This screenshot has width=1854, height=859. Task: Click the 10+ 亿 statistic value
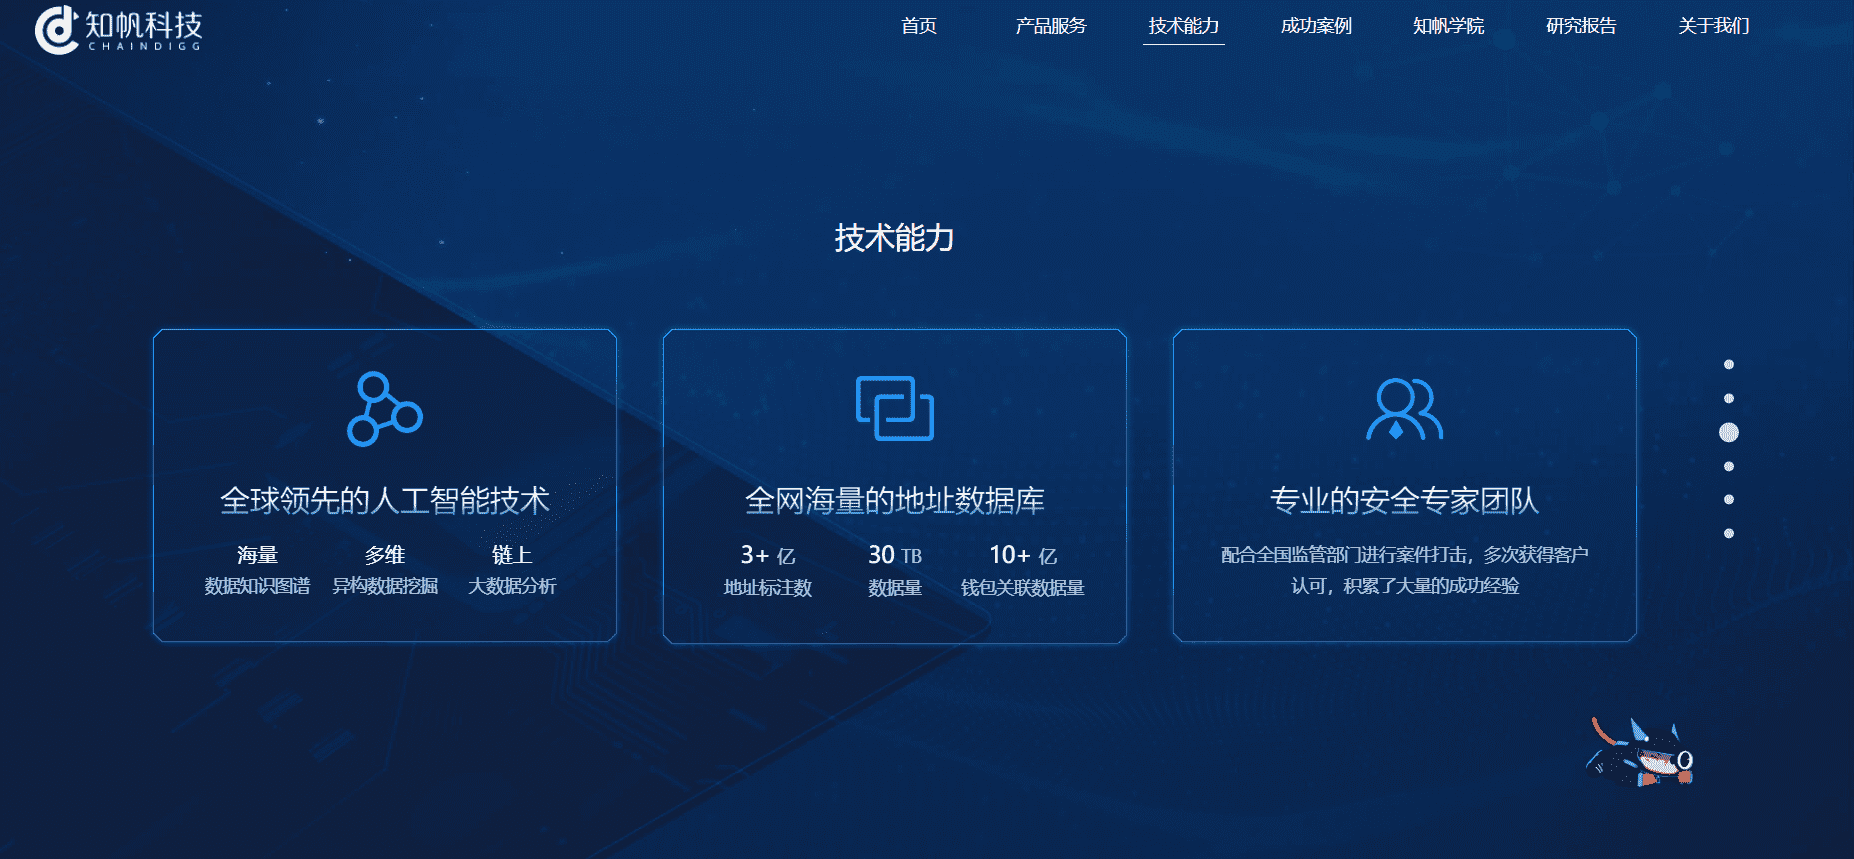(1023, 555)
